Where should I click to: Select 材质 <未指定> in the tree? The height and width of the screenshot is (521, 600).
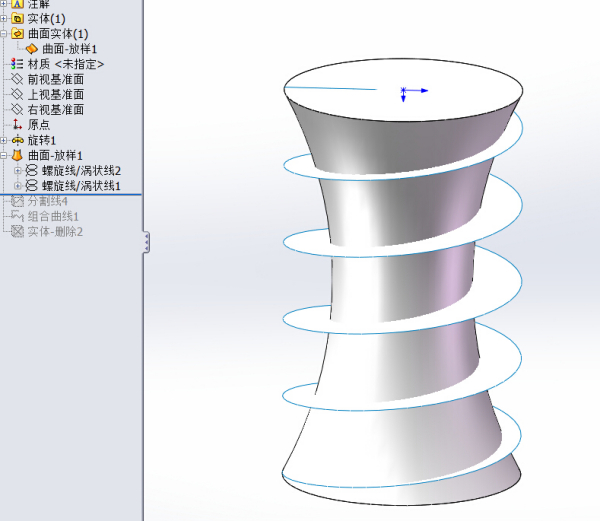tap(65, 64)
